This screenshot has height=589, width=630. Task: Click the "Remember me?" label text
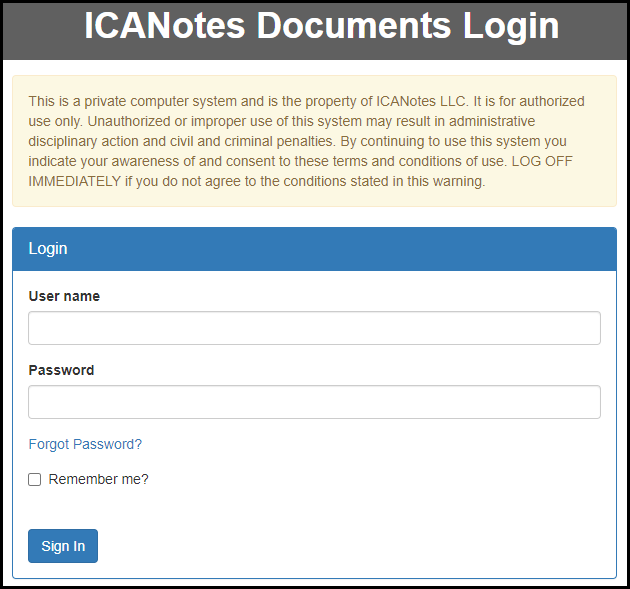point(98,479)
